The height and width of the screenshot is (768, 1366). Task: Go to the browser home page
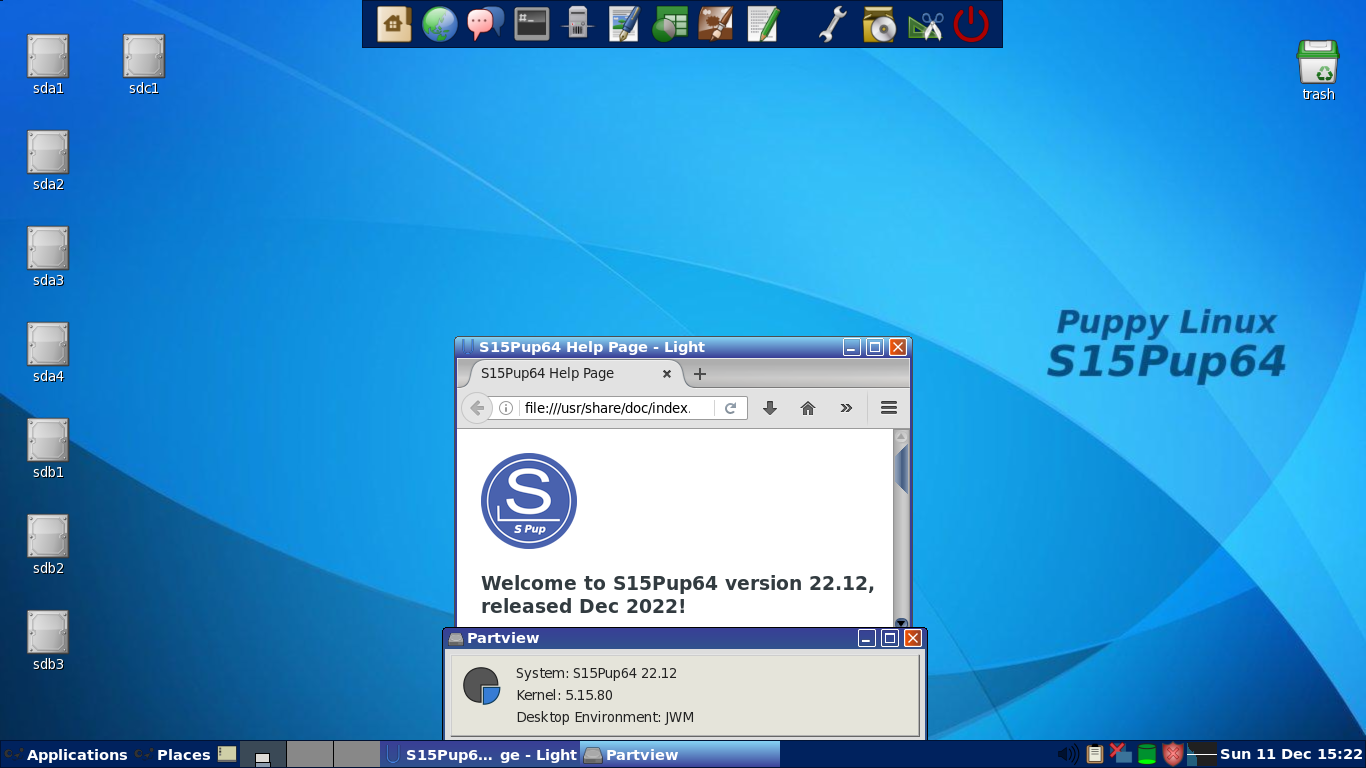coord(808,408)
